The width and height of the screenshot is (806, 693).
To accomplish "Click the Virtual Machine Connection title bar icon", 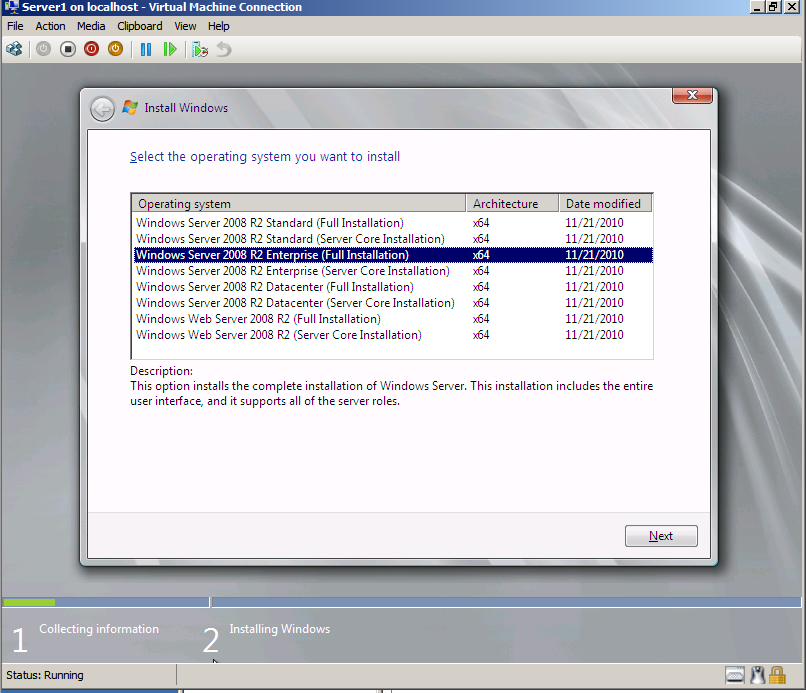I will (x=11, y=7).
